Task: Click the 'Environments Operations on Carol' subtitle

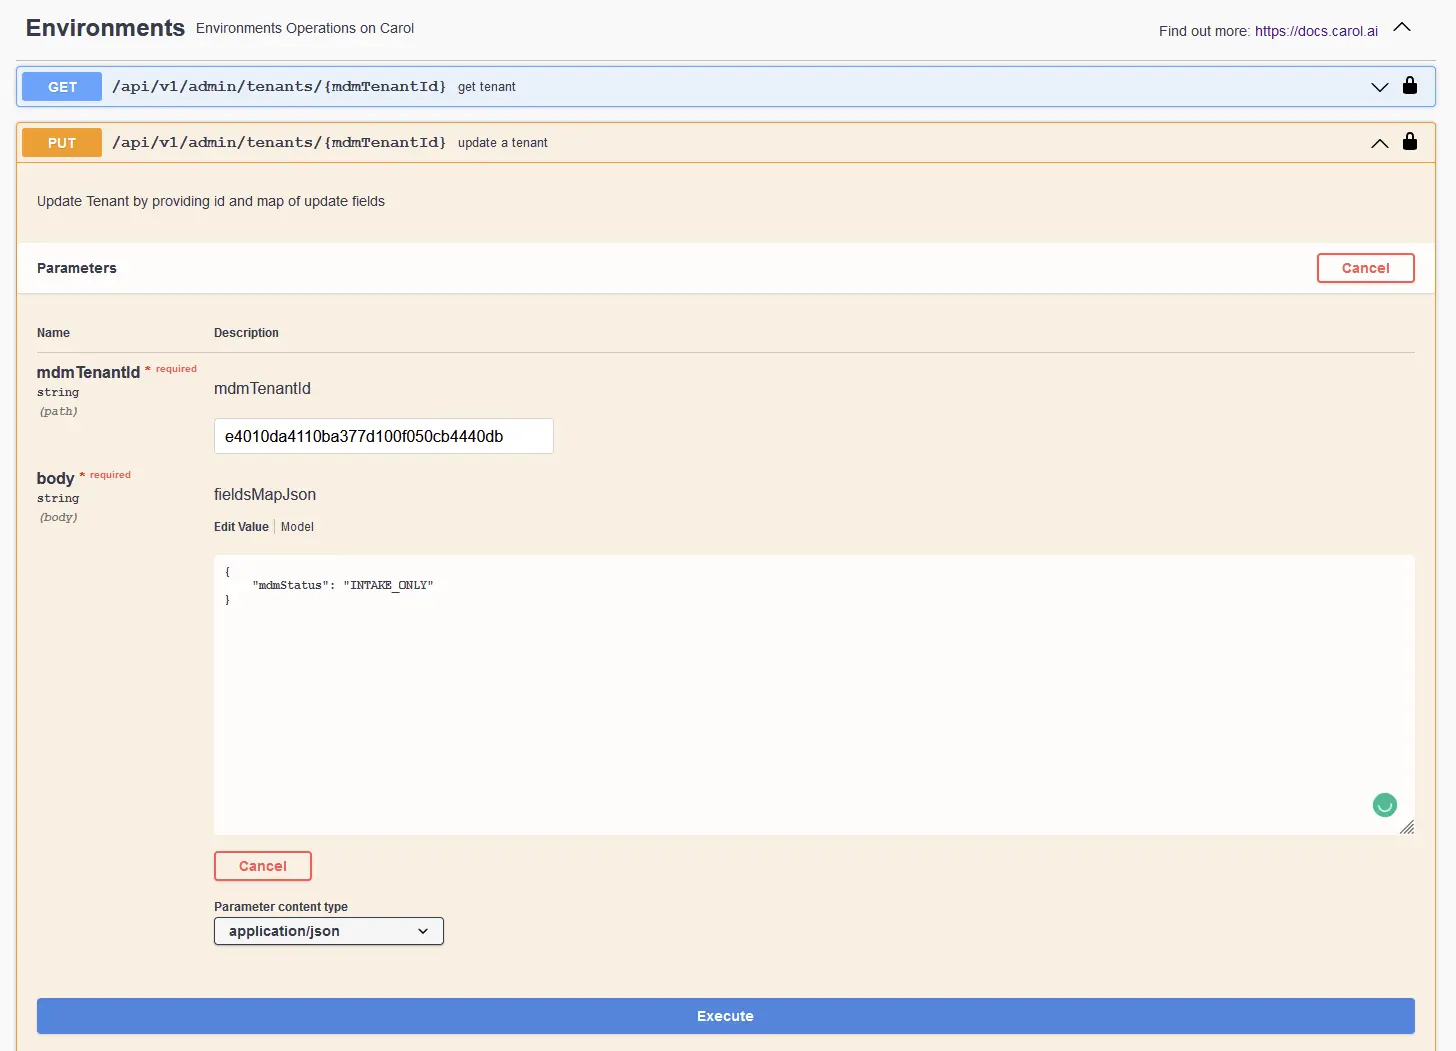Action: pos(305,28)
